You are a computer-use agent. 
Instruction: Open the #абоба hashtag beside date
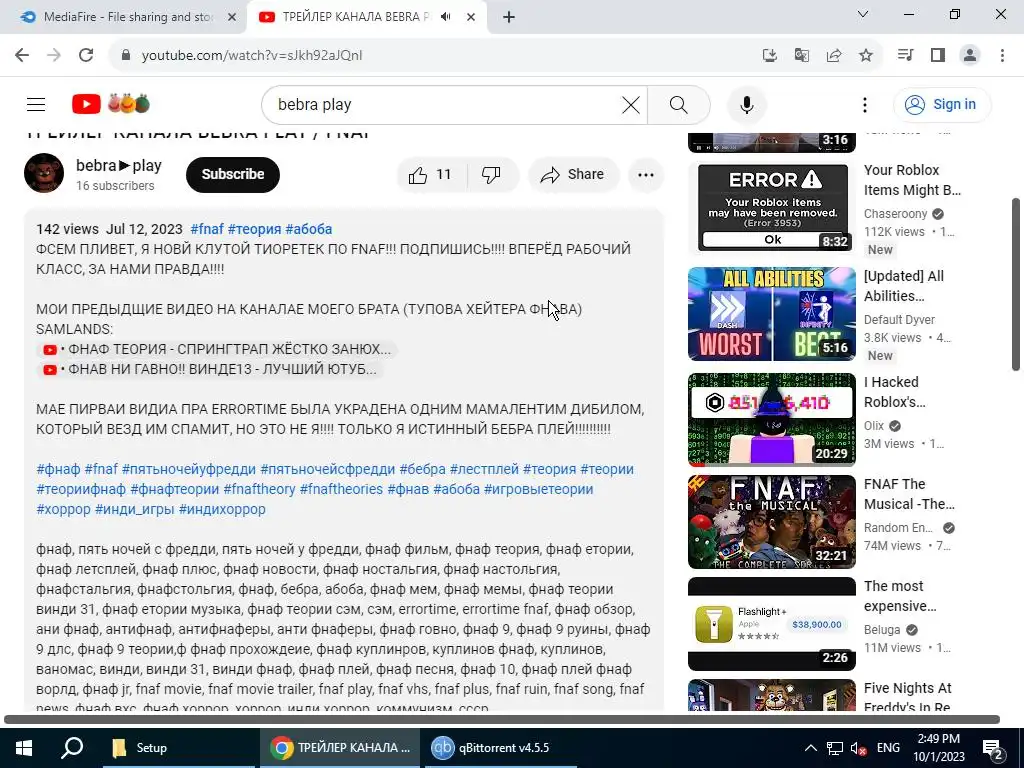pos(308,229)
